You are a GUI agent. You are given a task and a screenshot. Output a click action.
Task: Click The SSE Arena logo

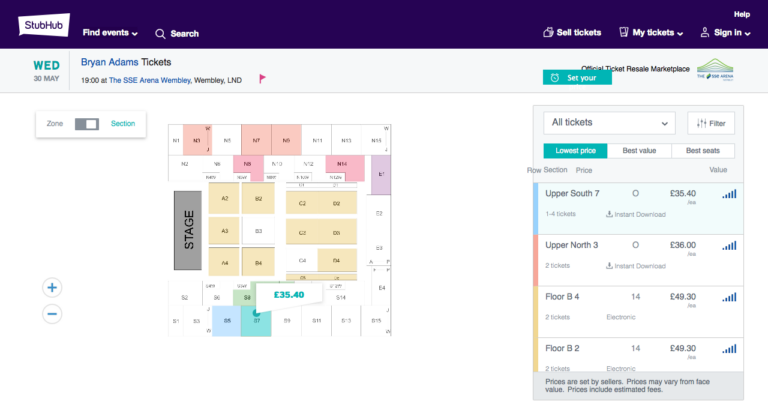715,70
